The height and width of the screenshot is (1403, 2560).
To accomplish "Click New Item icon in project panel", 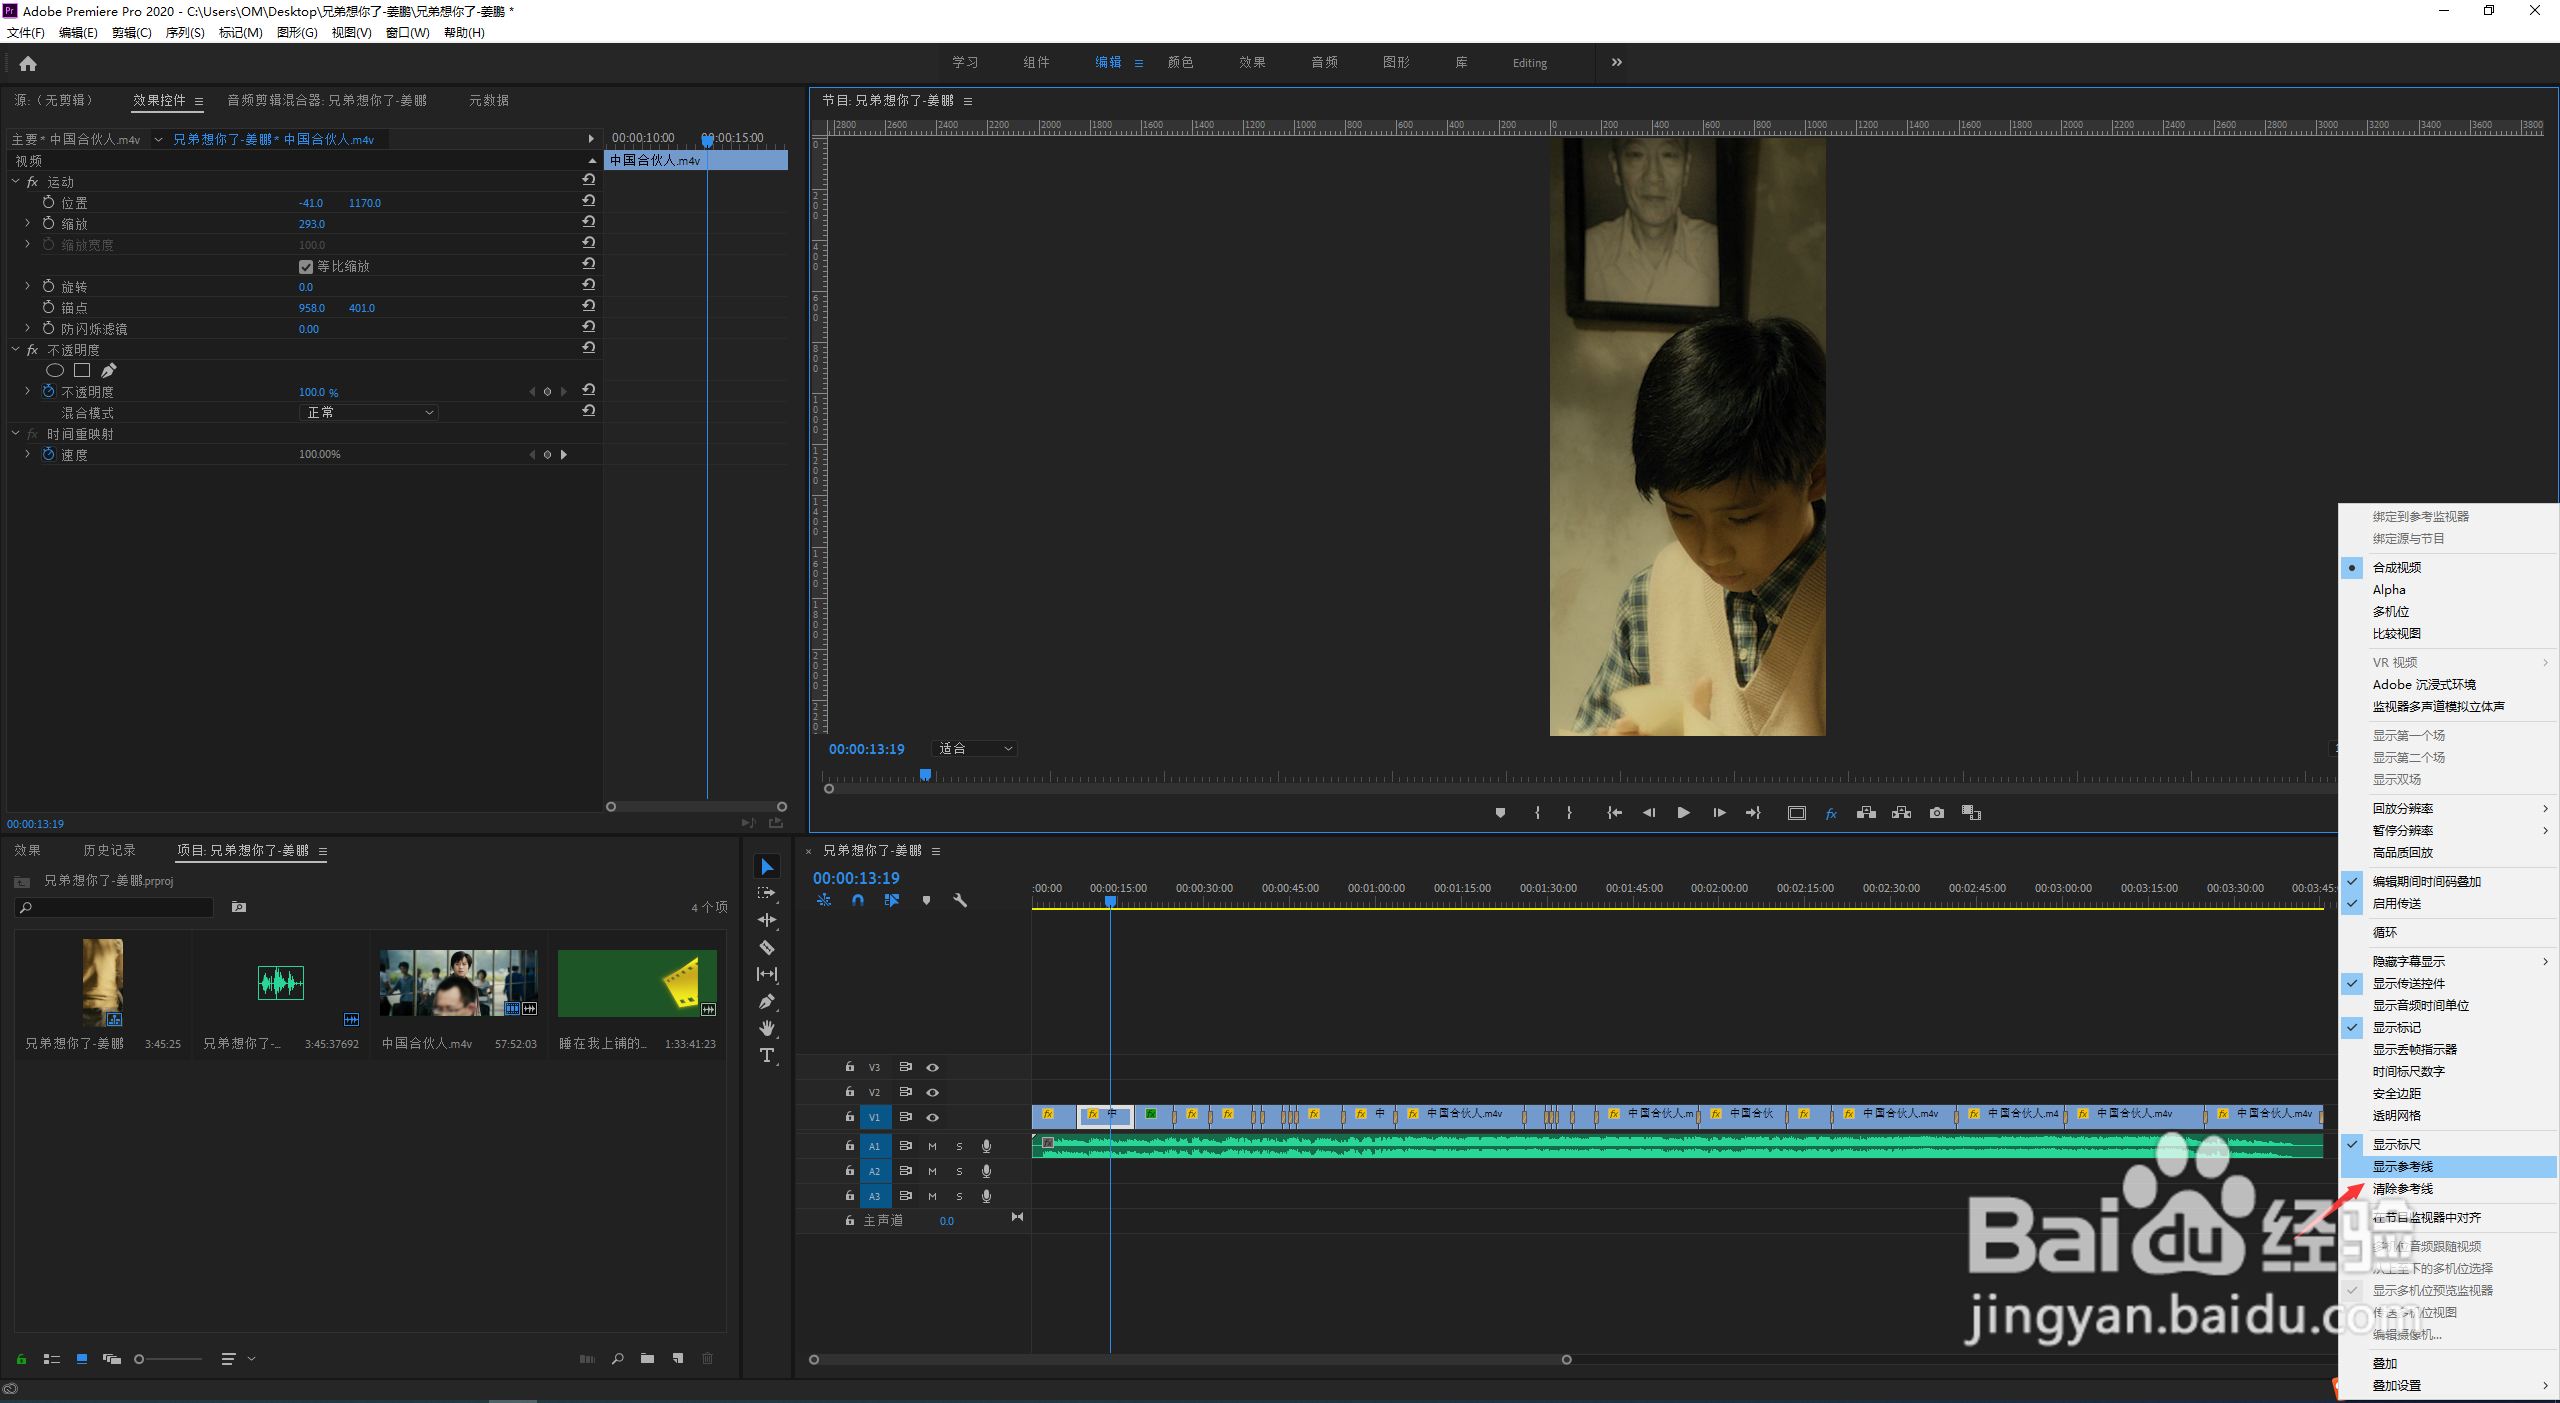I will (x=678, y=1358).
